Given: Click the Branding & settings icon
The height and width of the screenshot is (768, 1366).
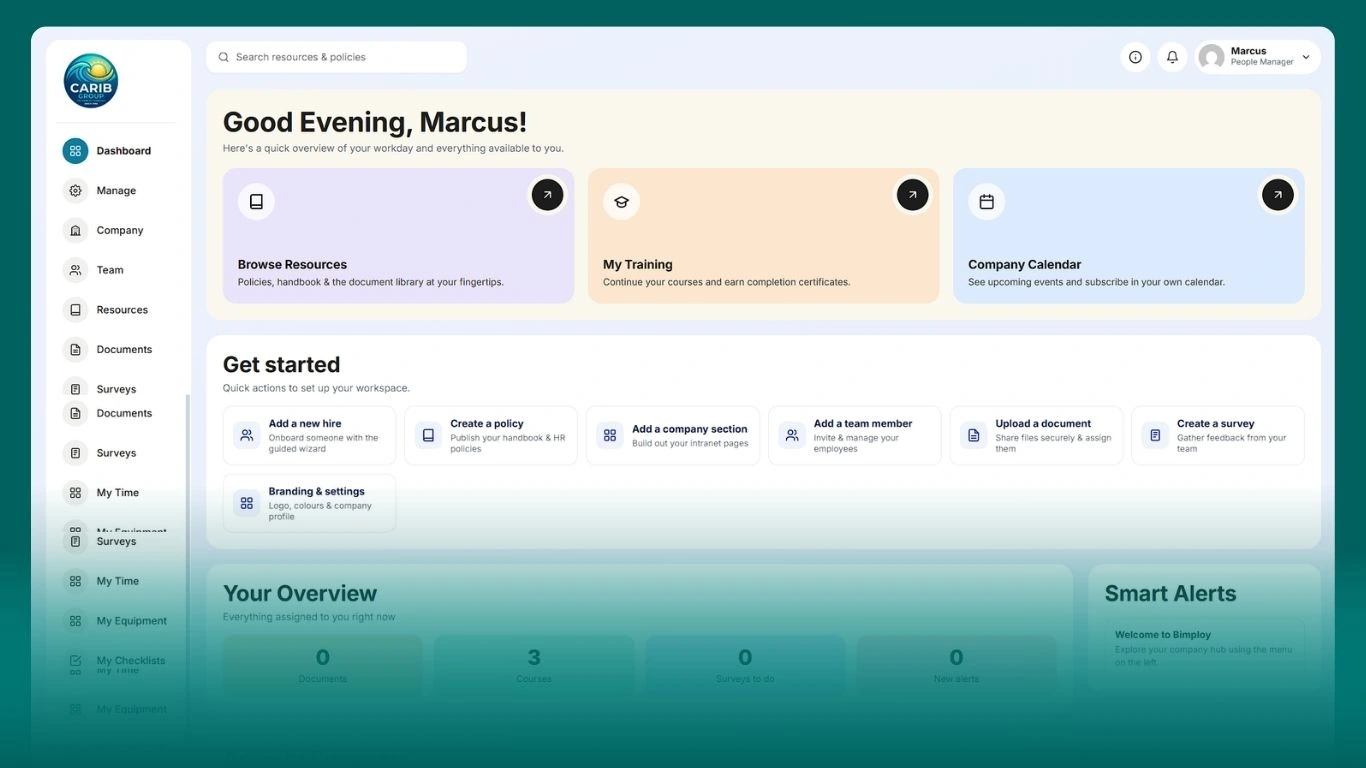Looking at the screenshot, I should point(246,503).
